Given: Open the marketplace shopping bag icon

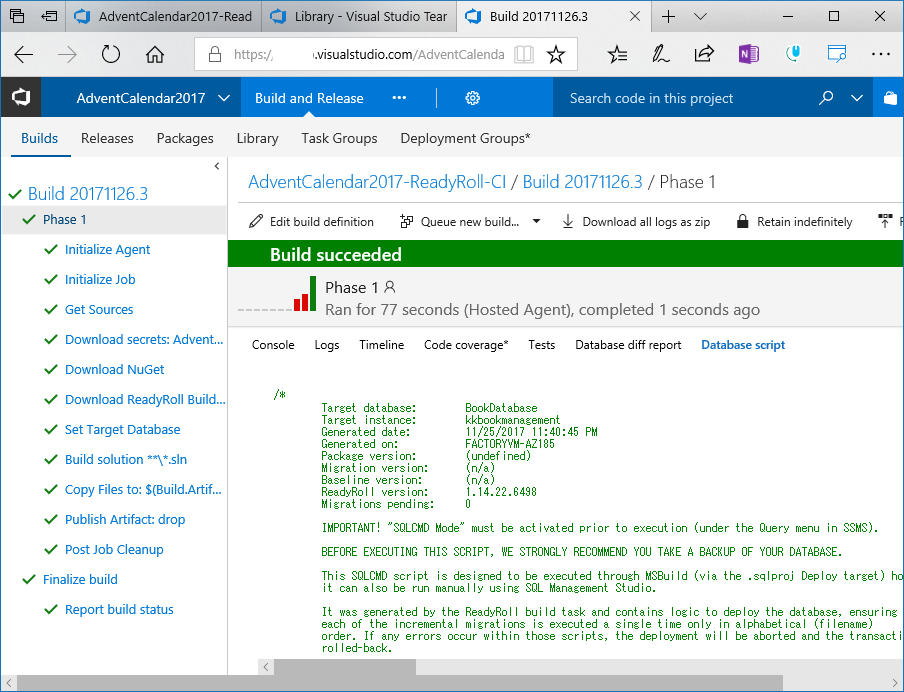Looking at the screenshot, I should [890, 98].
